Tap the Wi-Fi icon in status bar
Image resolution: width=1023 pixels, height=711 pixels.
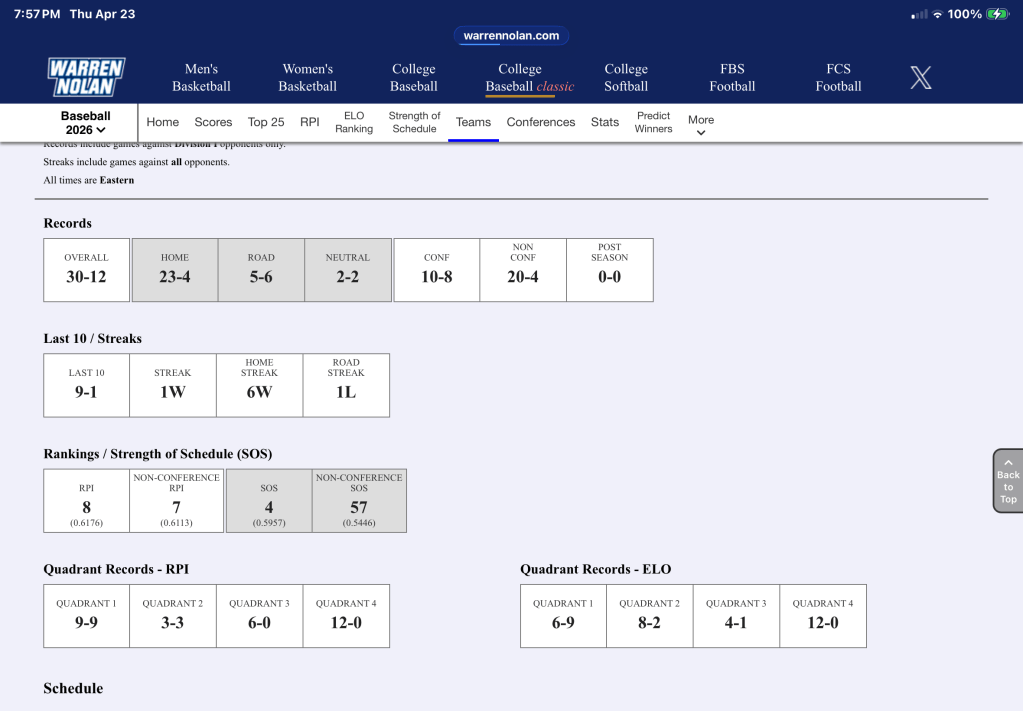coord(937,14)
